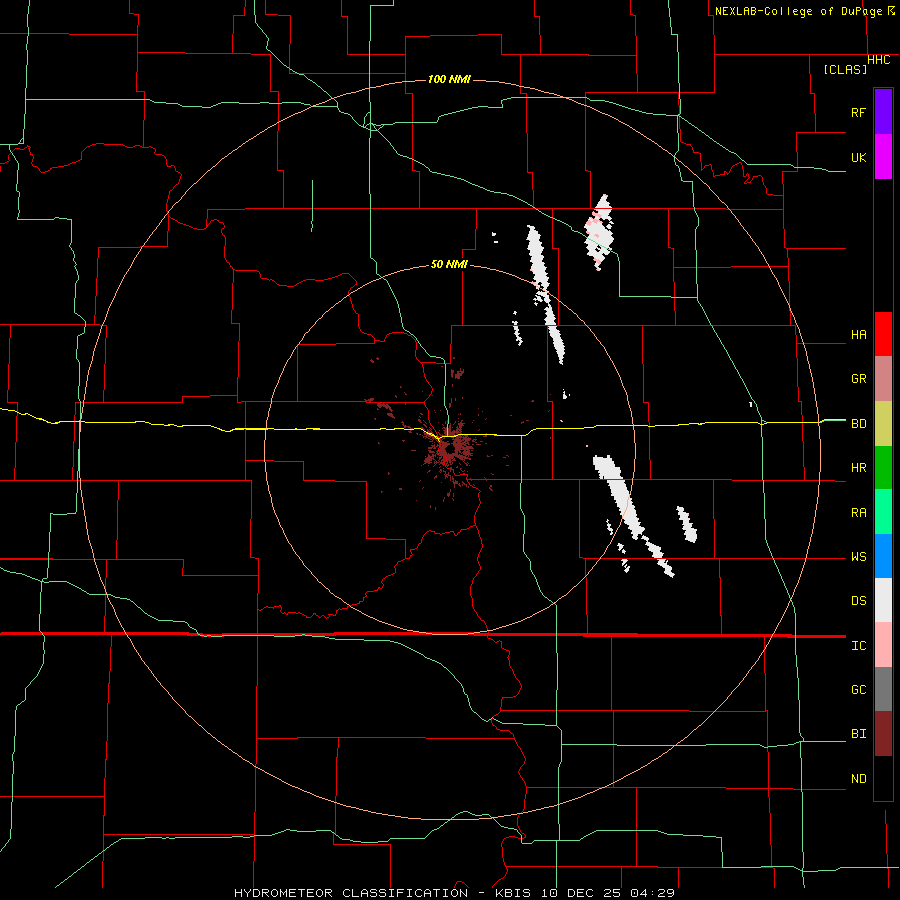Click the RA legend label
900x900 pixels.
click(858, 513)
